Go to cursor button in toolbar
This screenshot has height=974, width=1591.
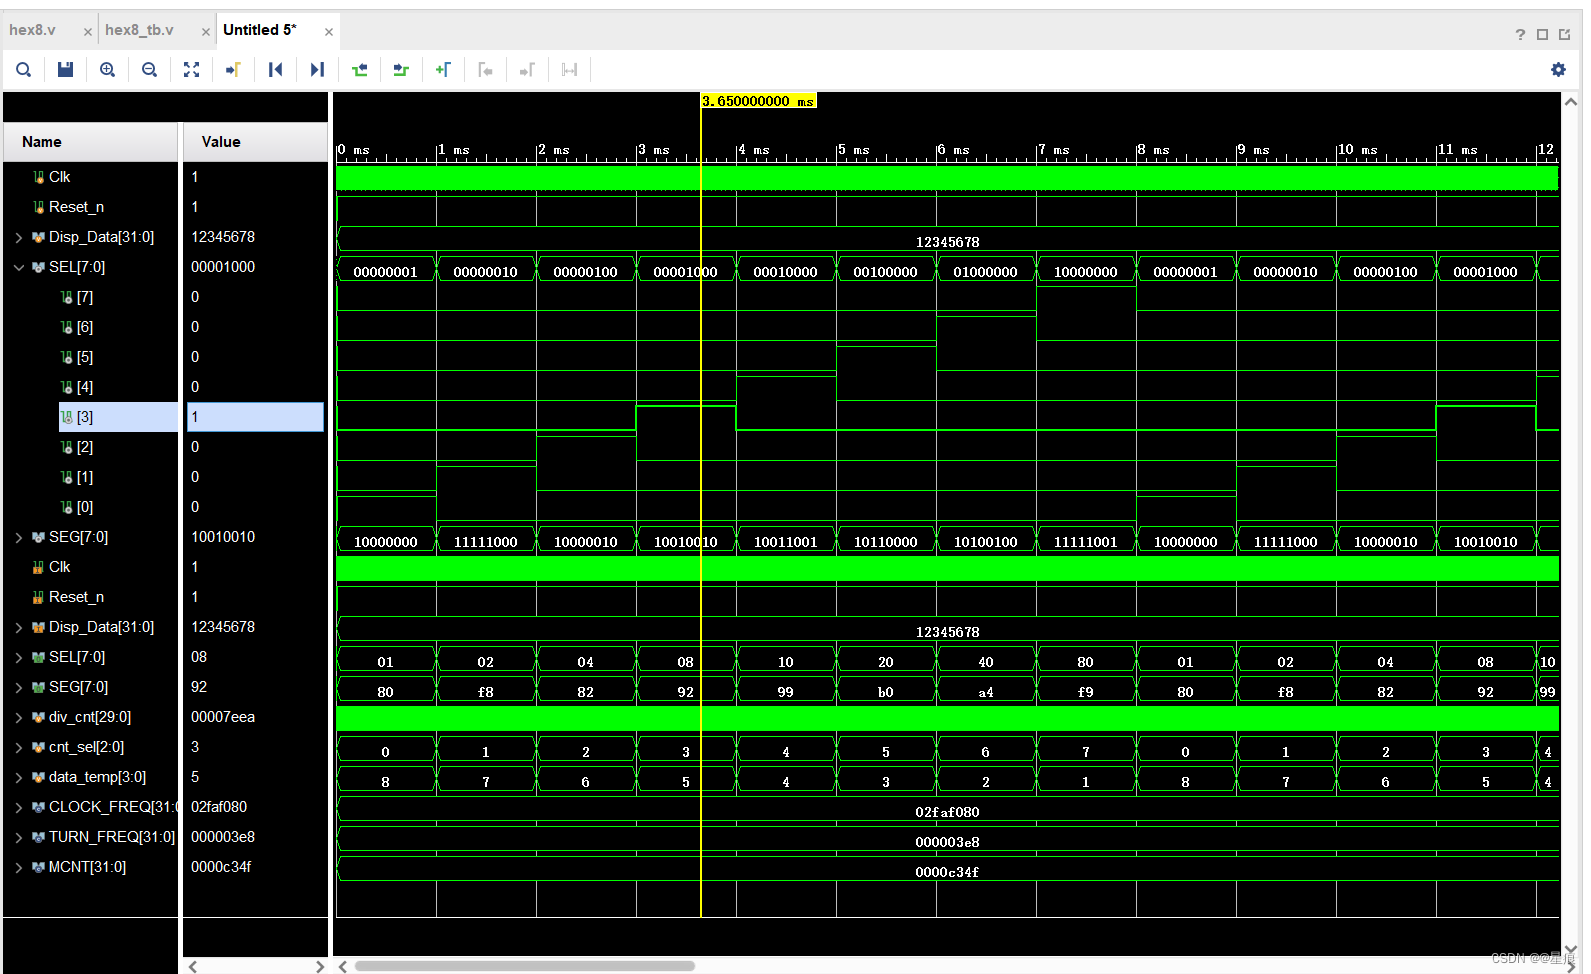(x=234, y=69)
